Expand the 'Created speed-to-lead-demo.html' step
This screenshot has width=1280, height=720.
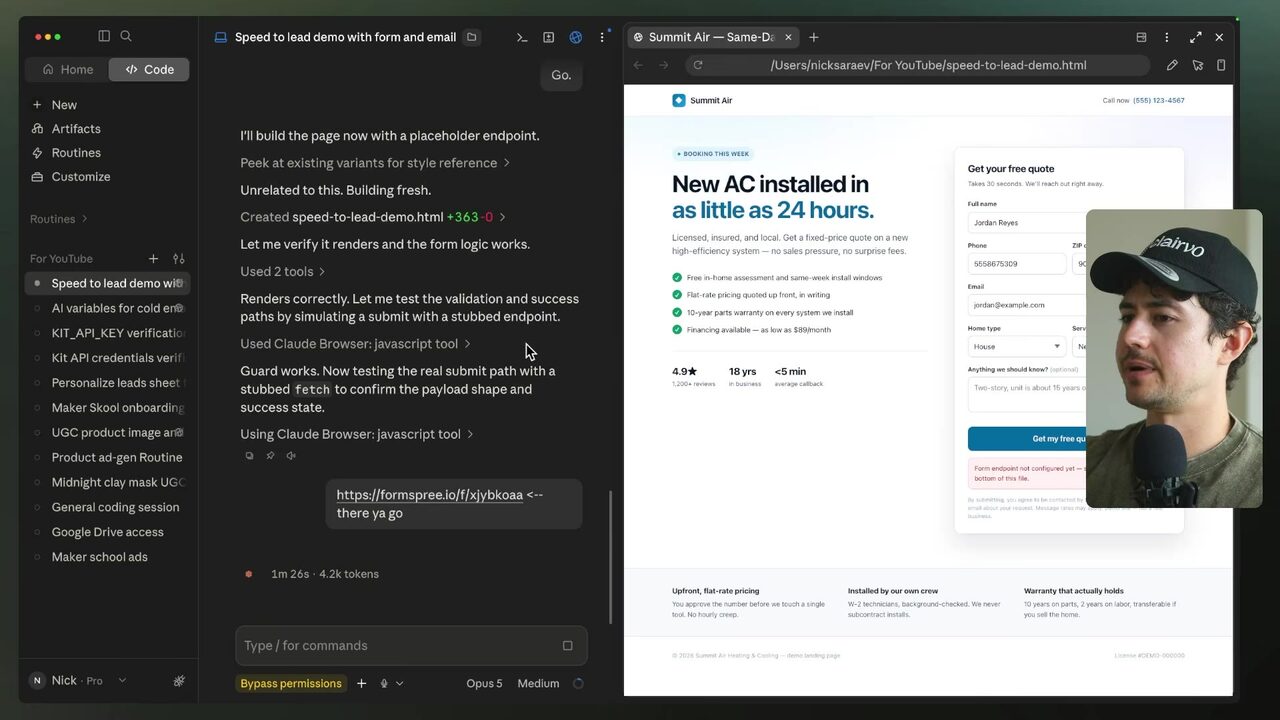coord(373,217)
